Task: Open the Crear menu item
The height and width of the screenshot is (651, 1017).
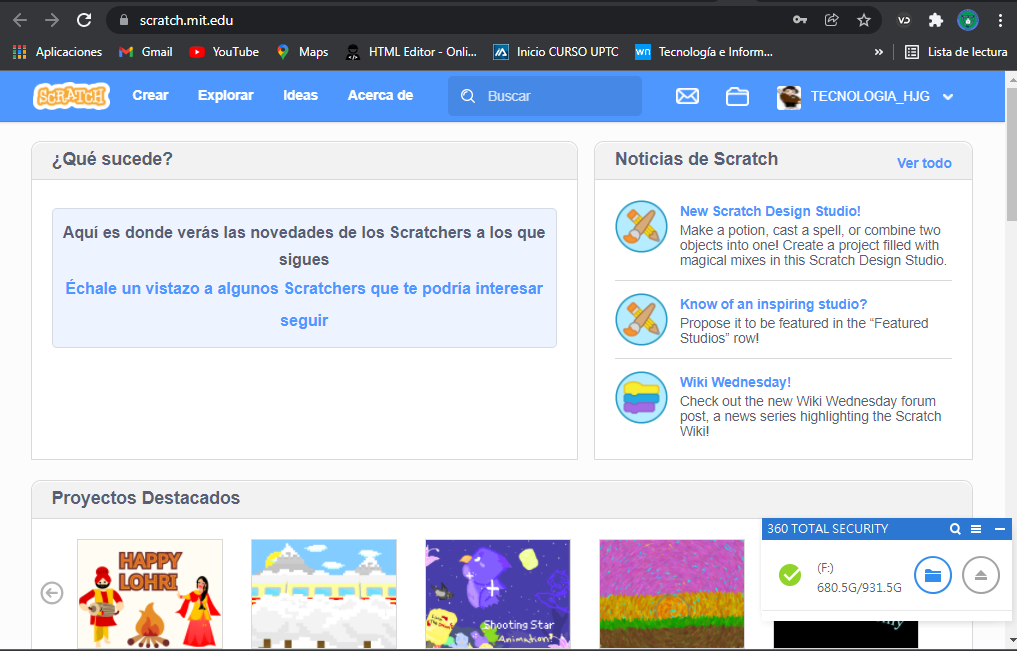Action: (150, 95)
